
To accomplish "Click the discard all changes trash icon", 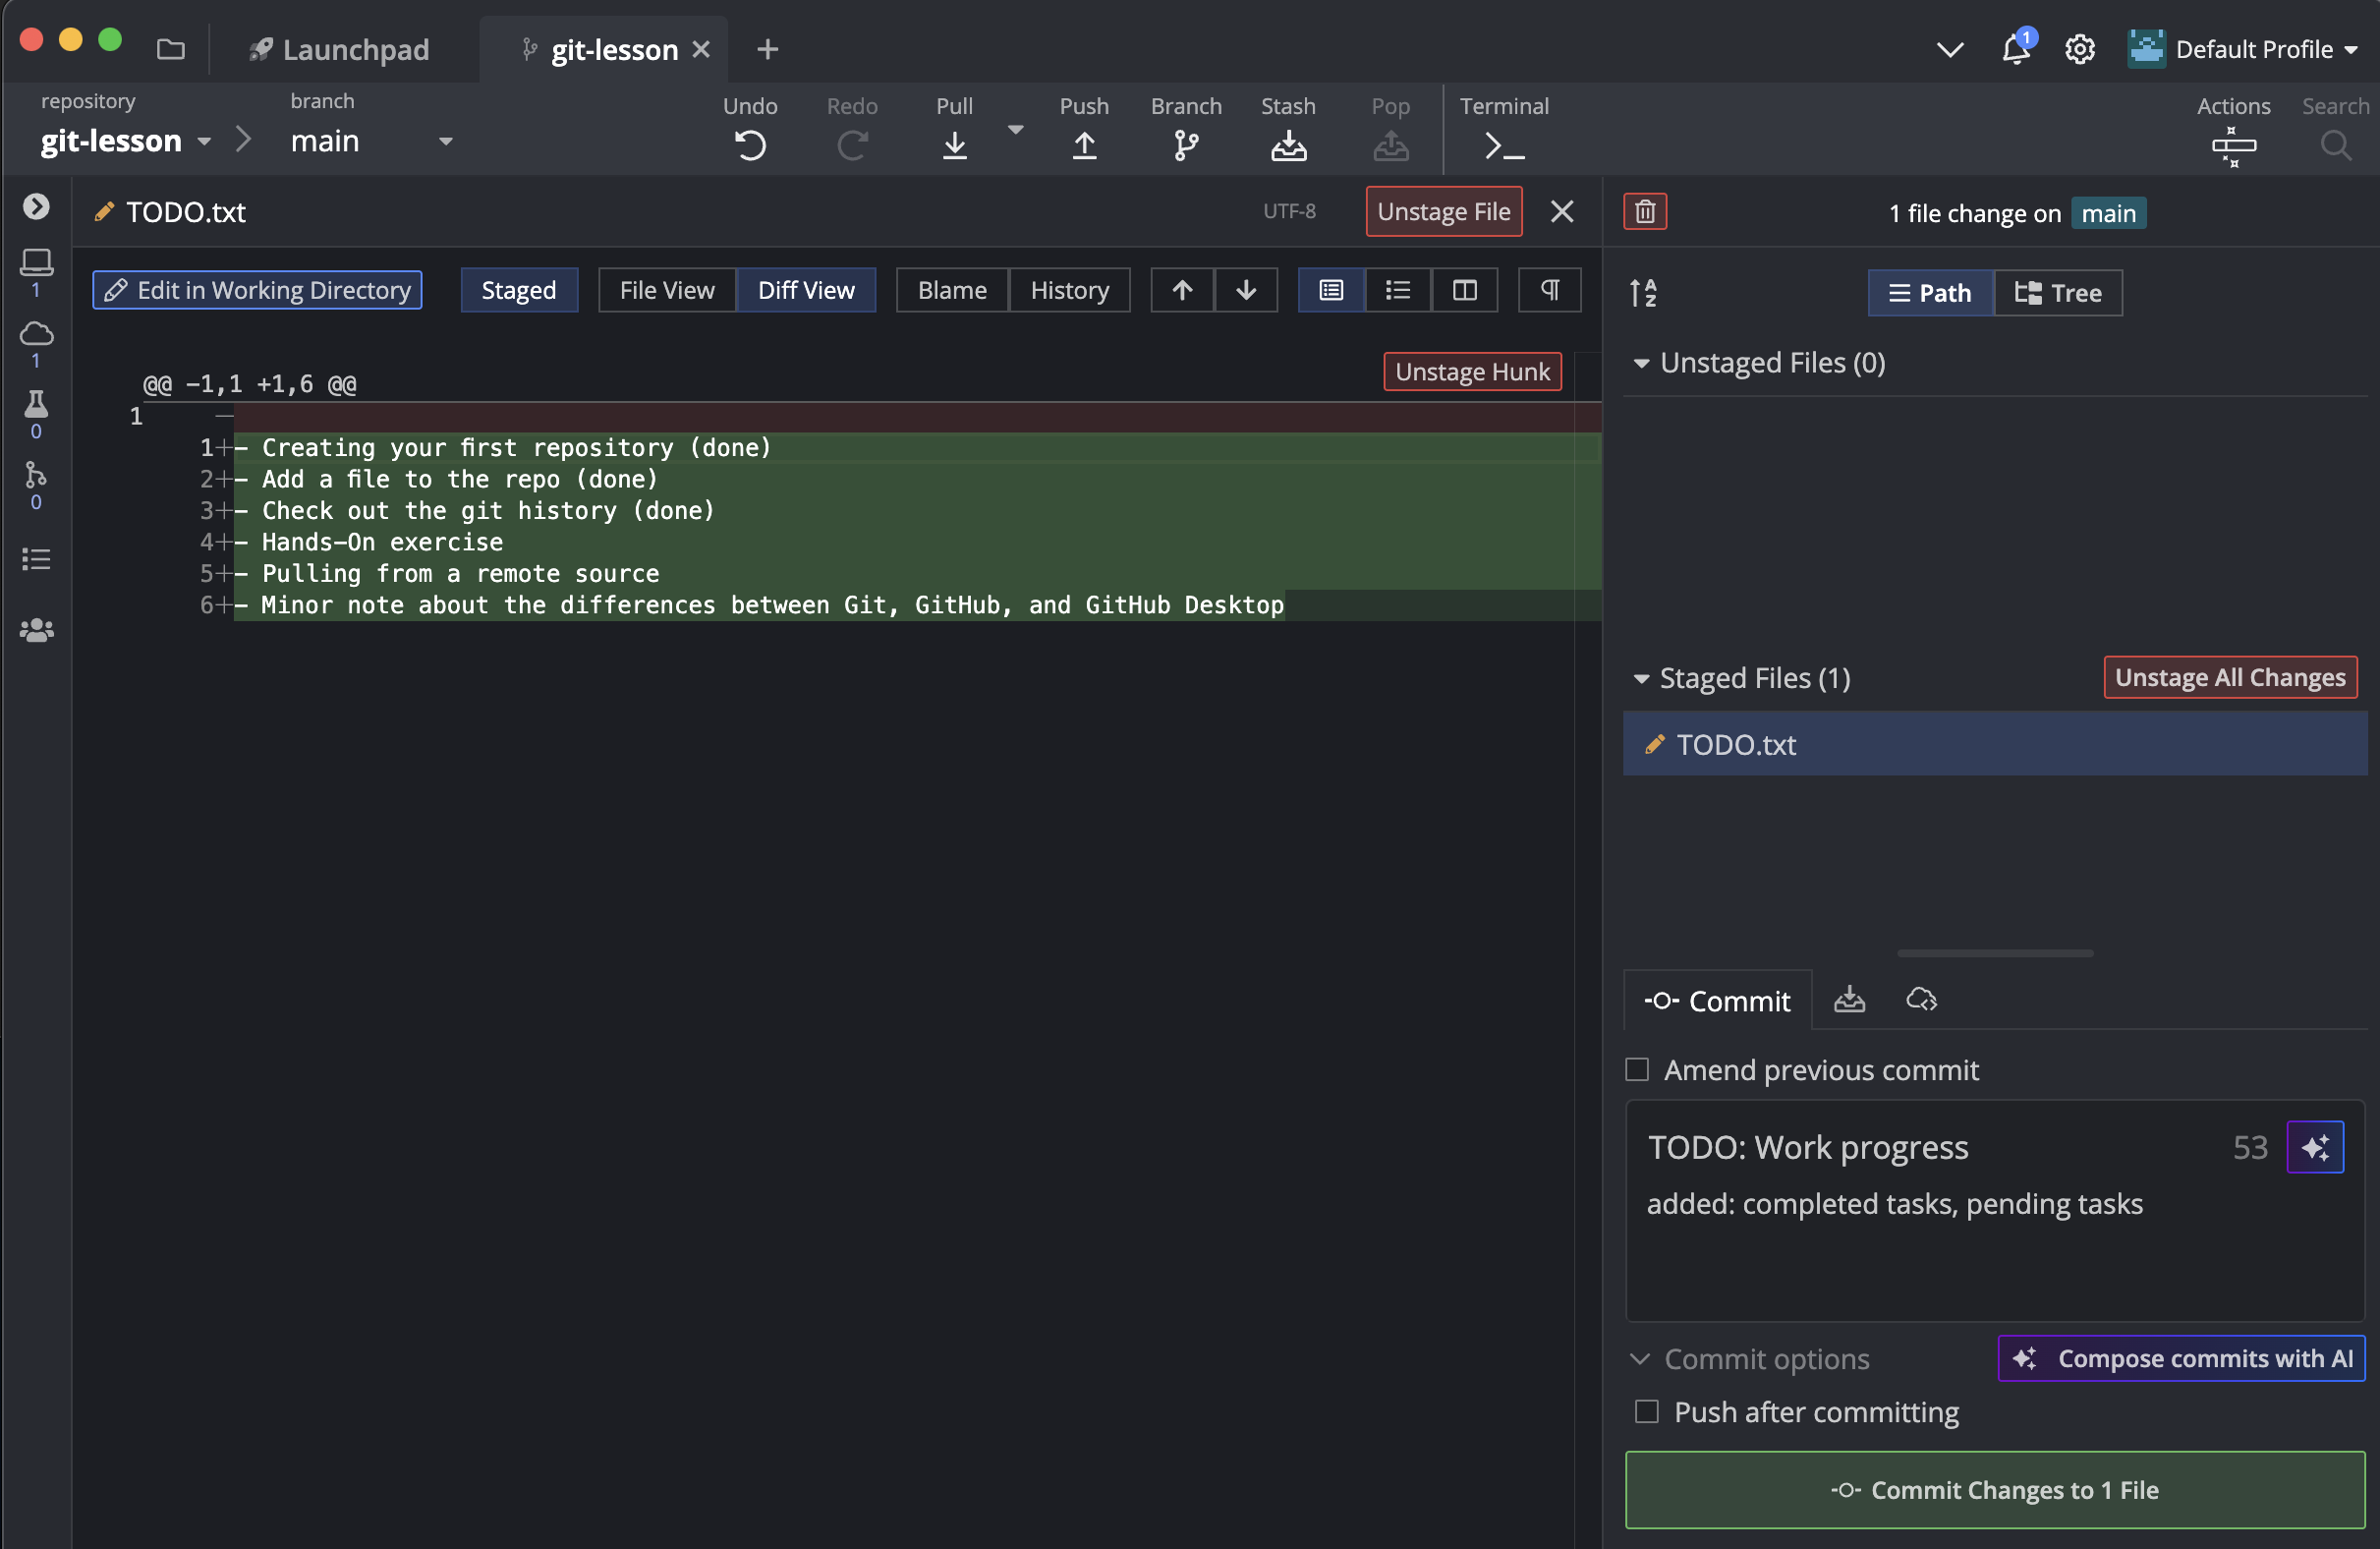I will coord(1645,212).
